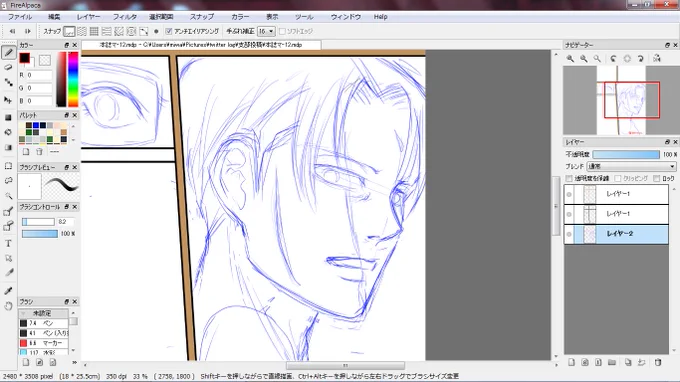Open the スナップ menu
680x382 pixels.
pyautogui.click(x=202, y=16)
